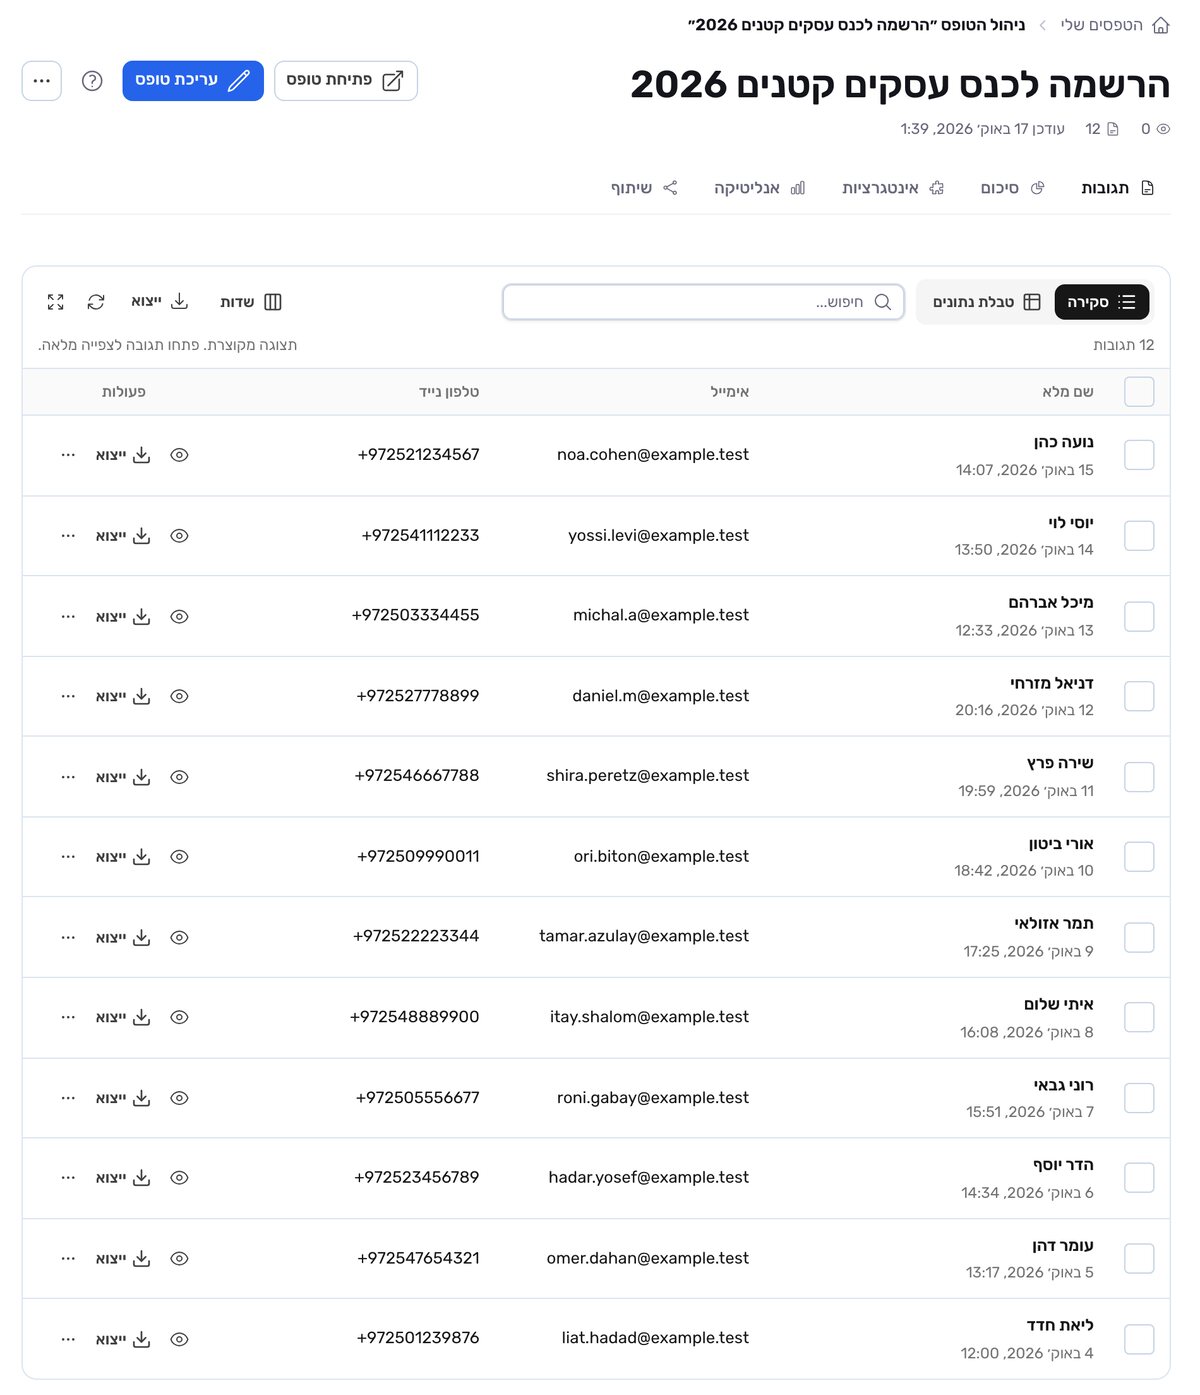Export the response of איתי שלום

pyautogui.click(x=123, y=1017)
